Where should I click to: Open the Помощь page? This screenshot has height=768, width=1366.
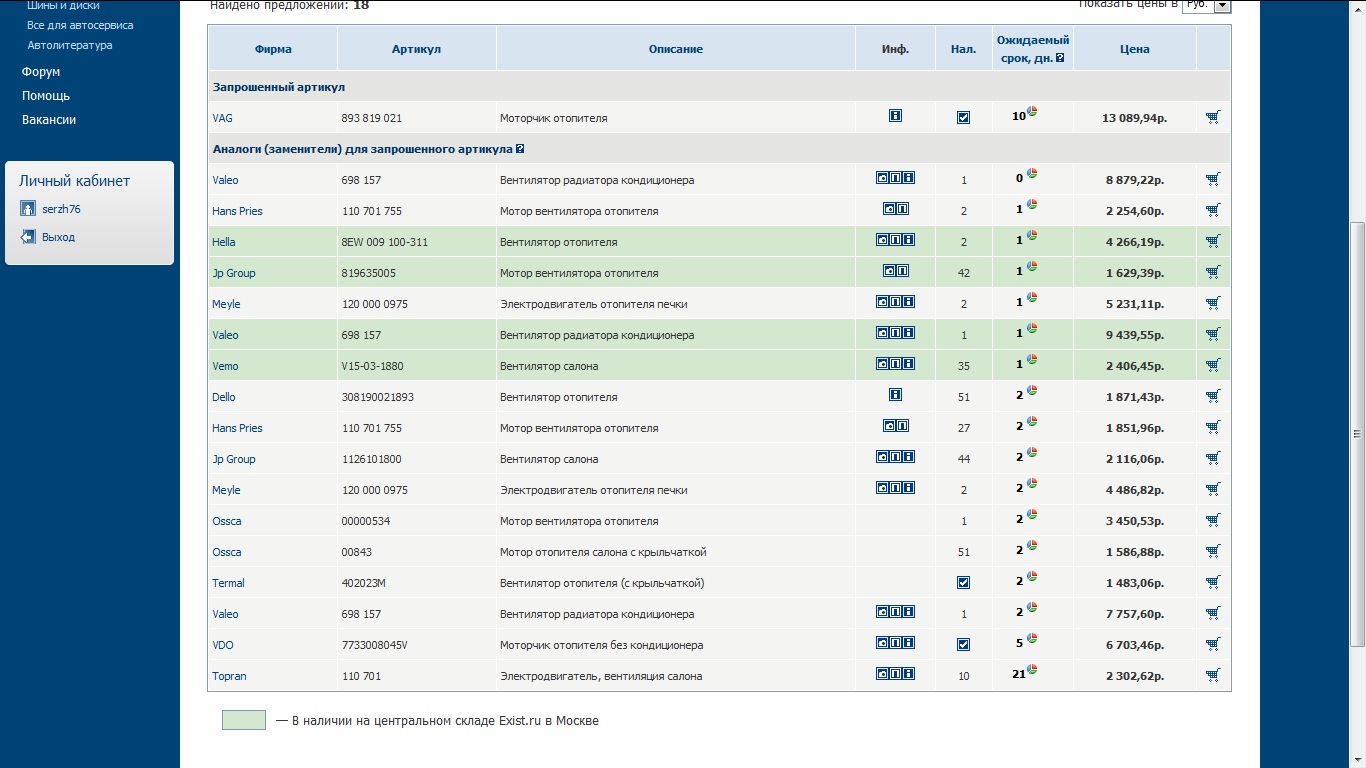(46, 96)
